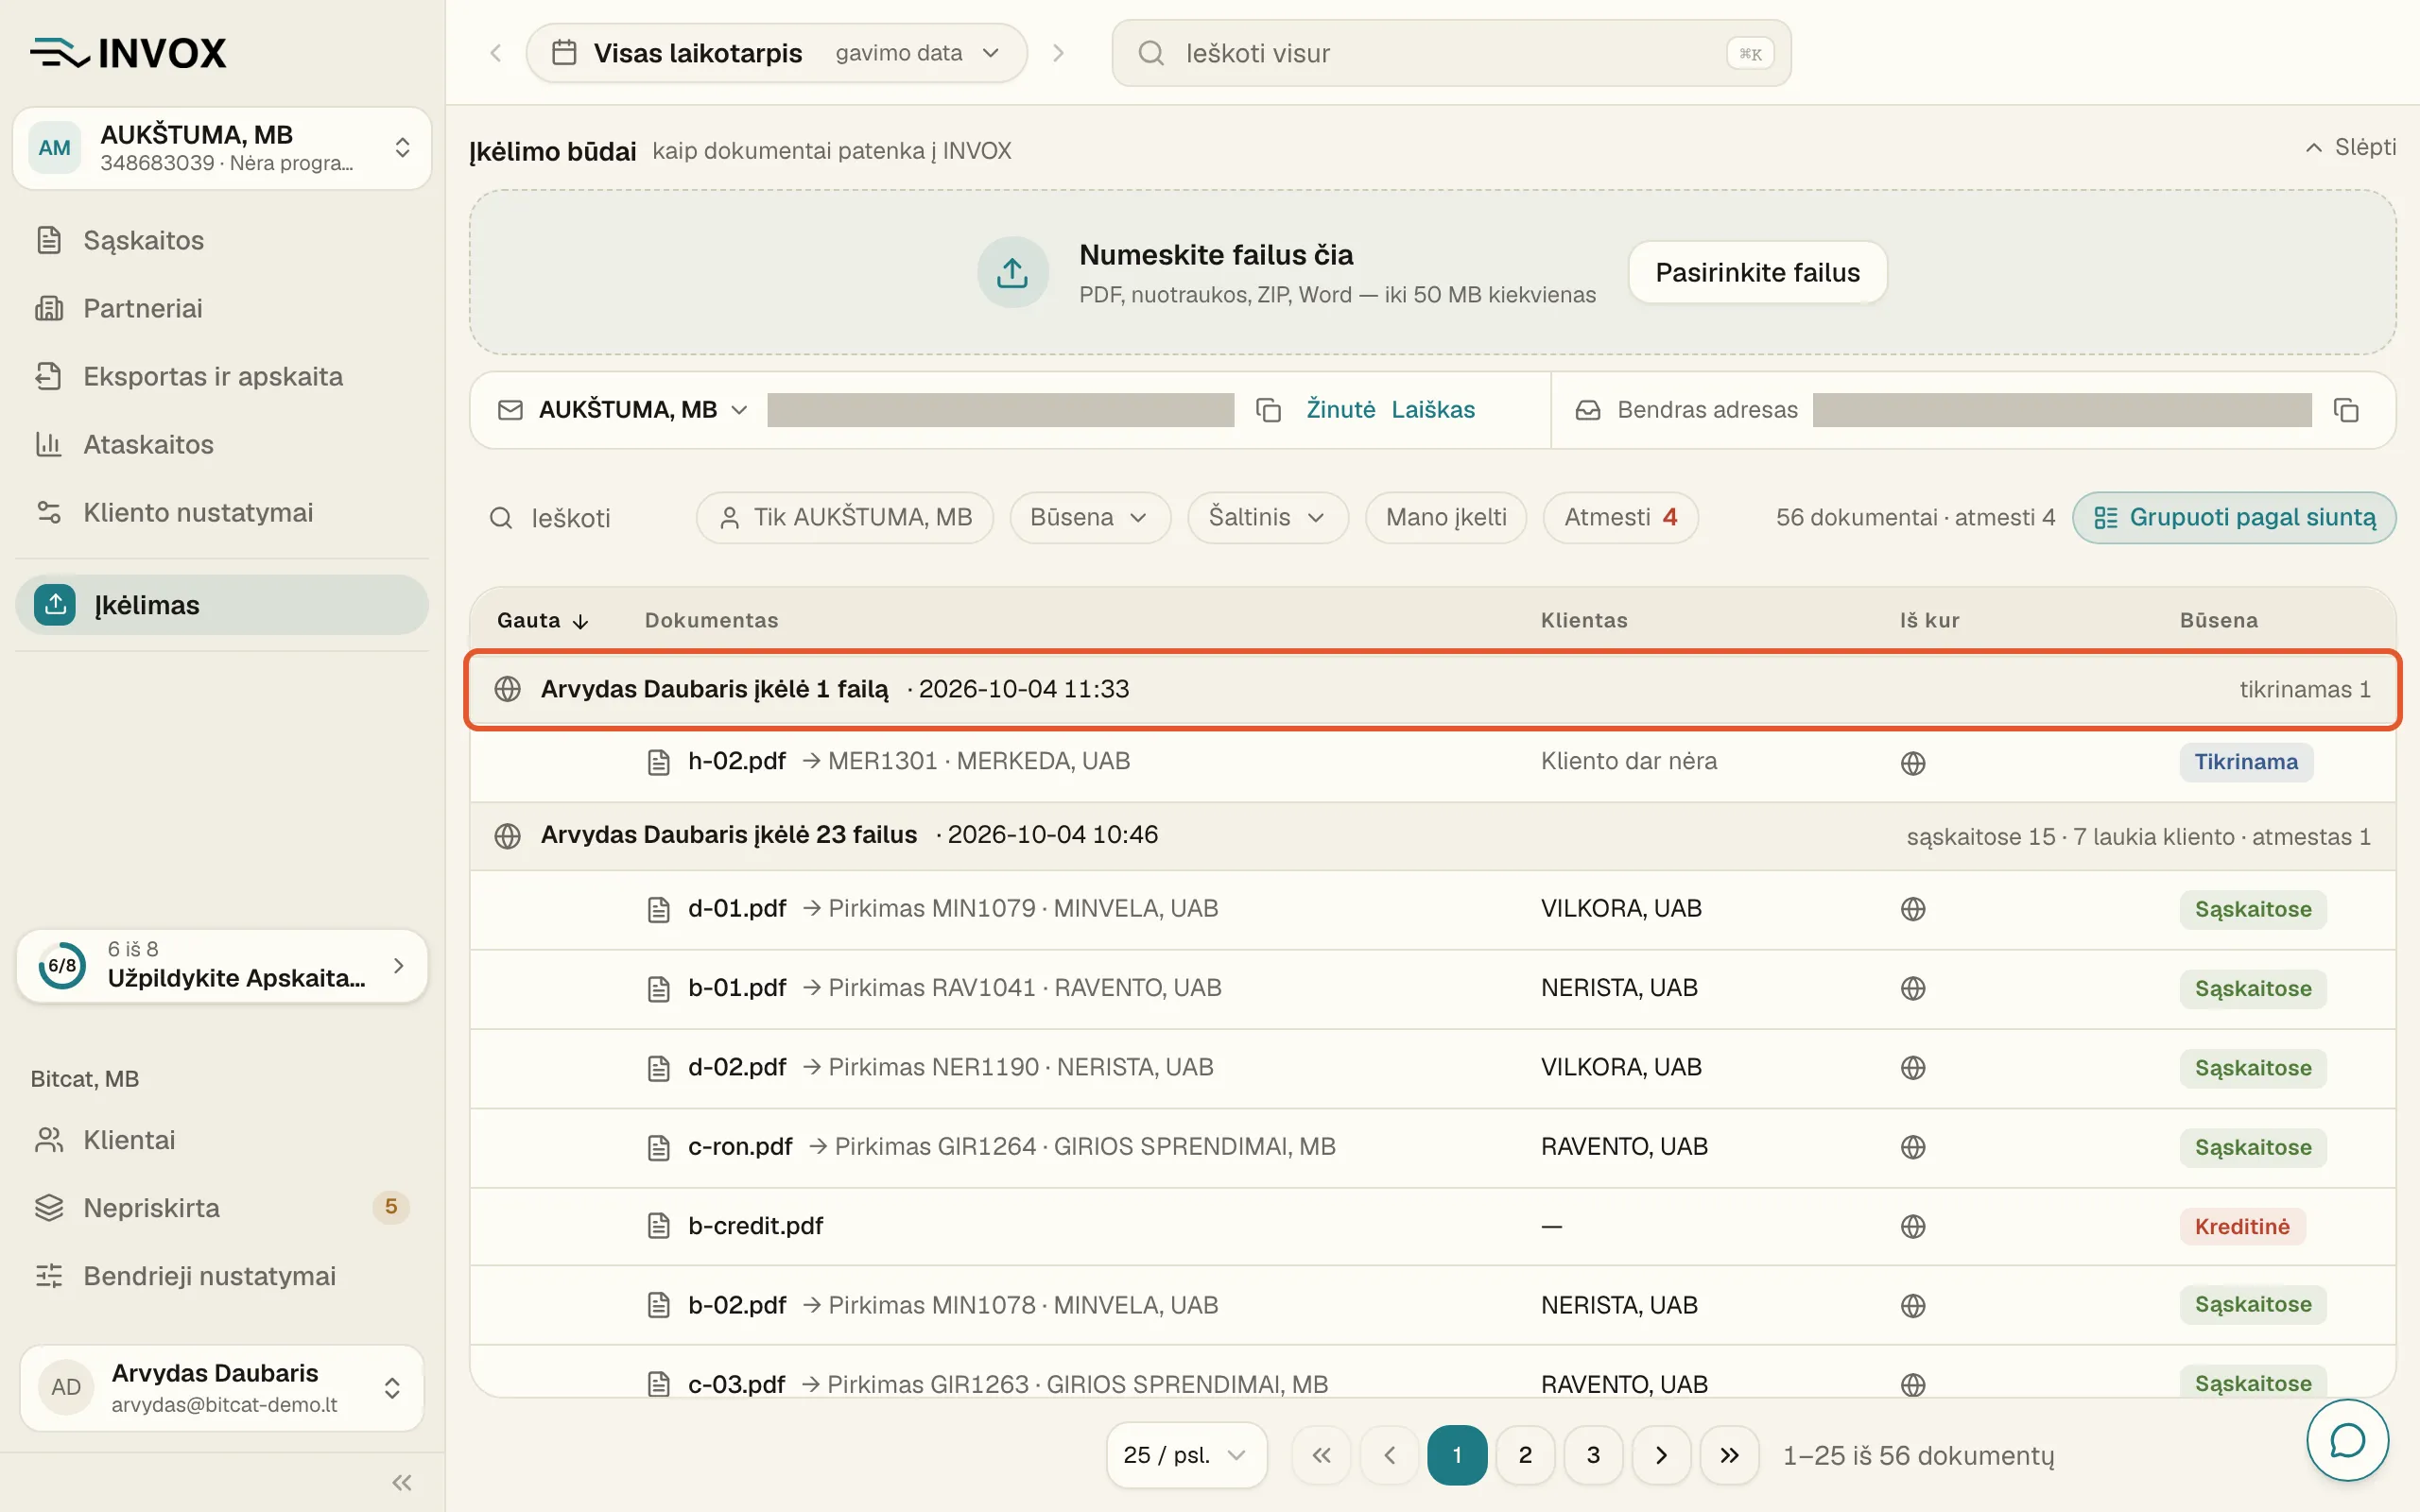Screen dimensions: 2420x1512
Task: Click the Žinutė link
Action: 1340,410
